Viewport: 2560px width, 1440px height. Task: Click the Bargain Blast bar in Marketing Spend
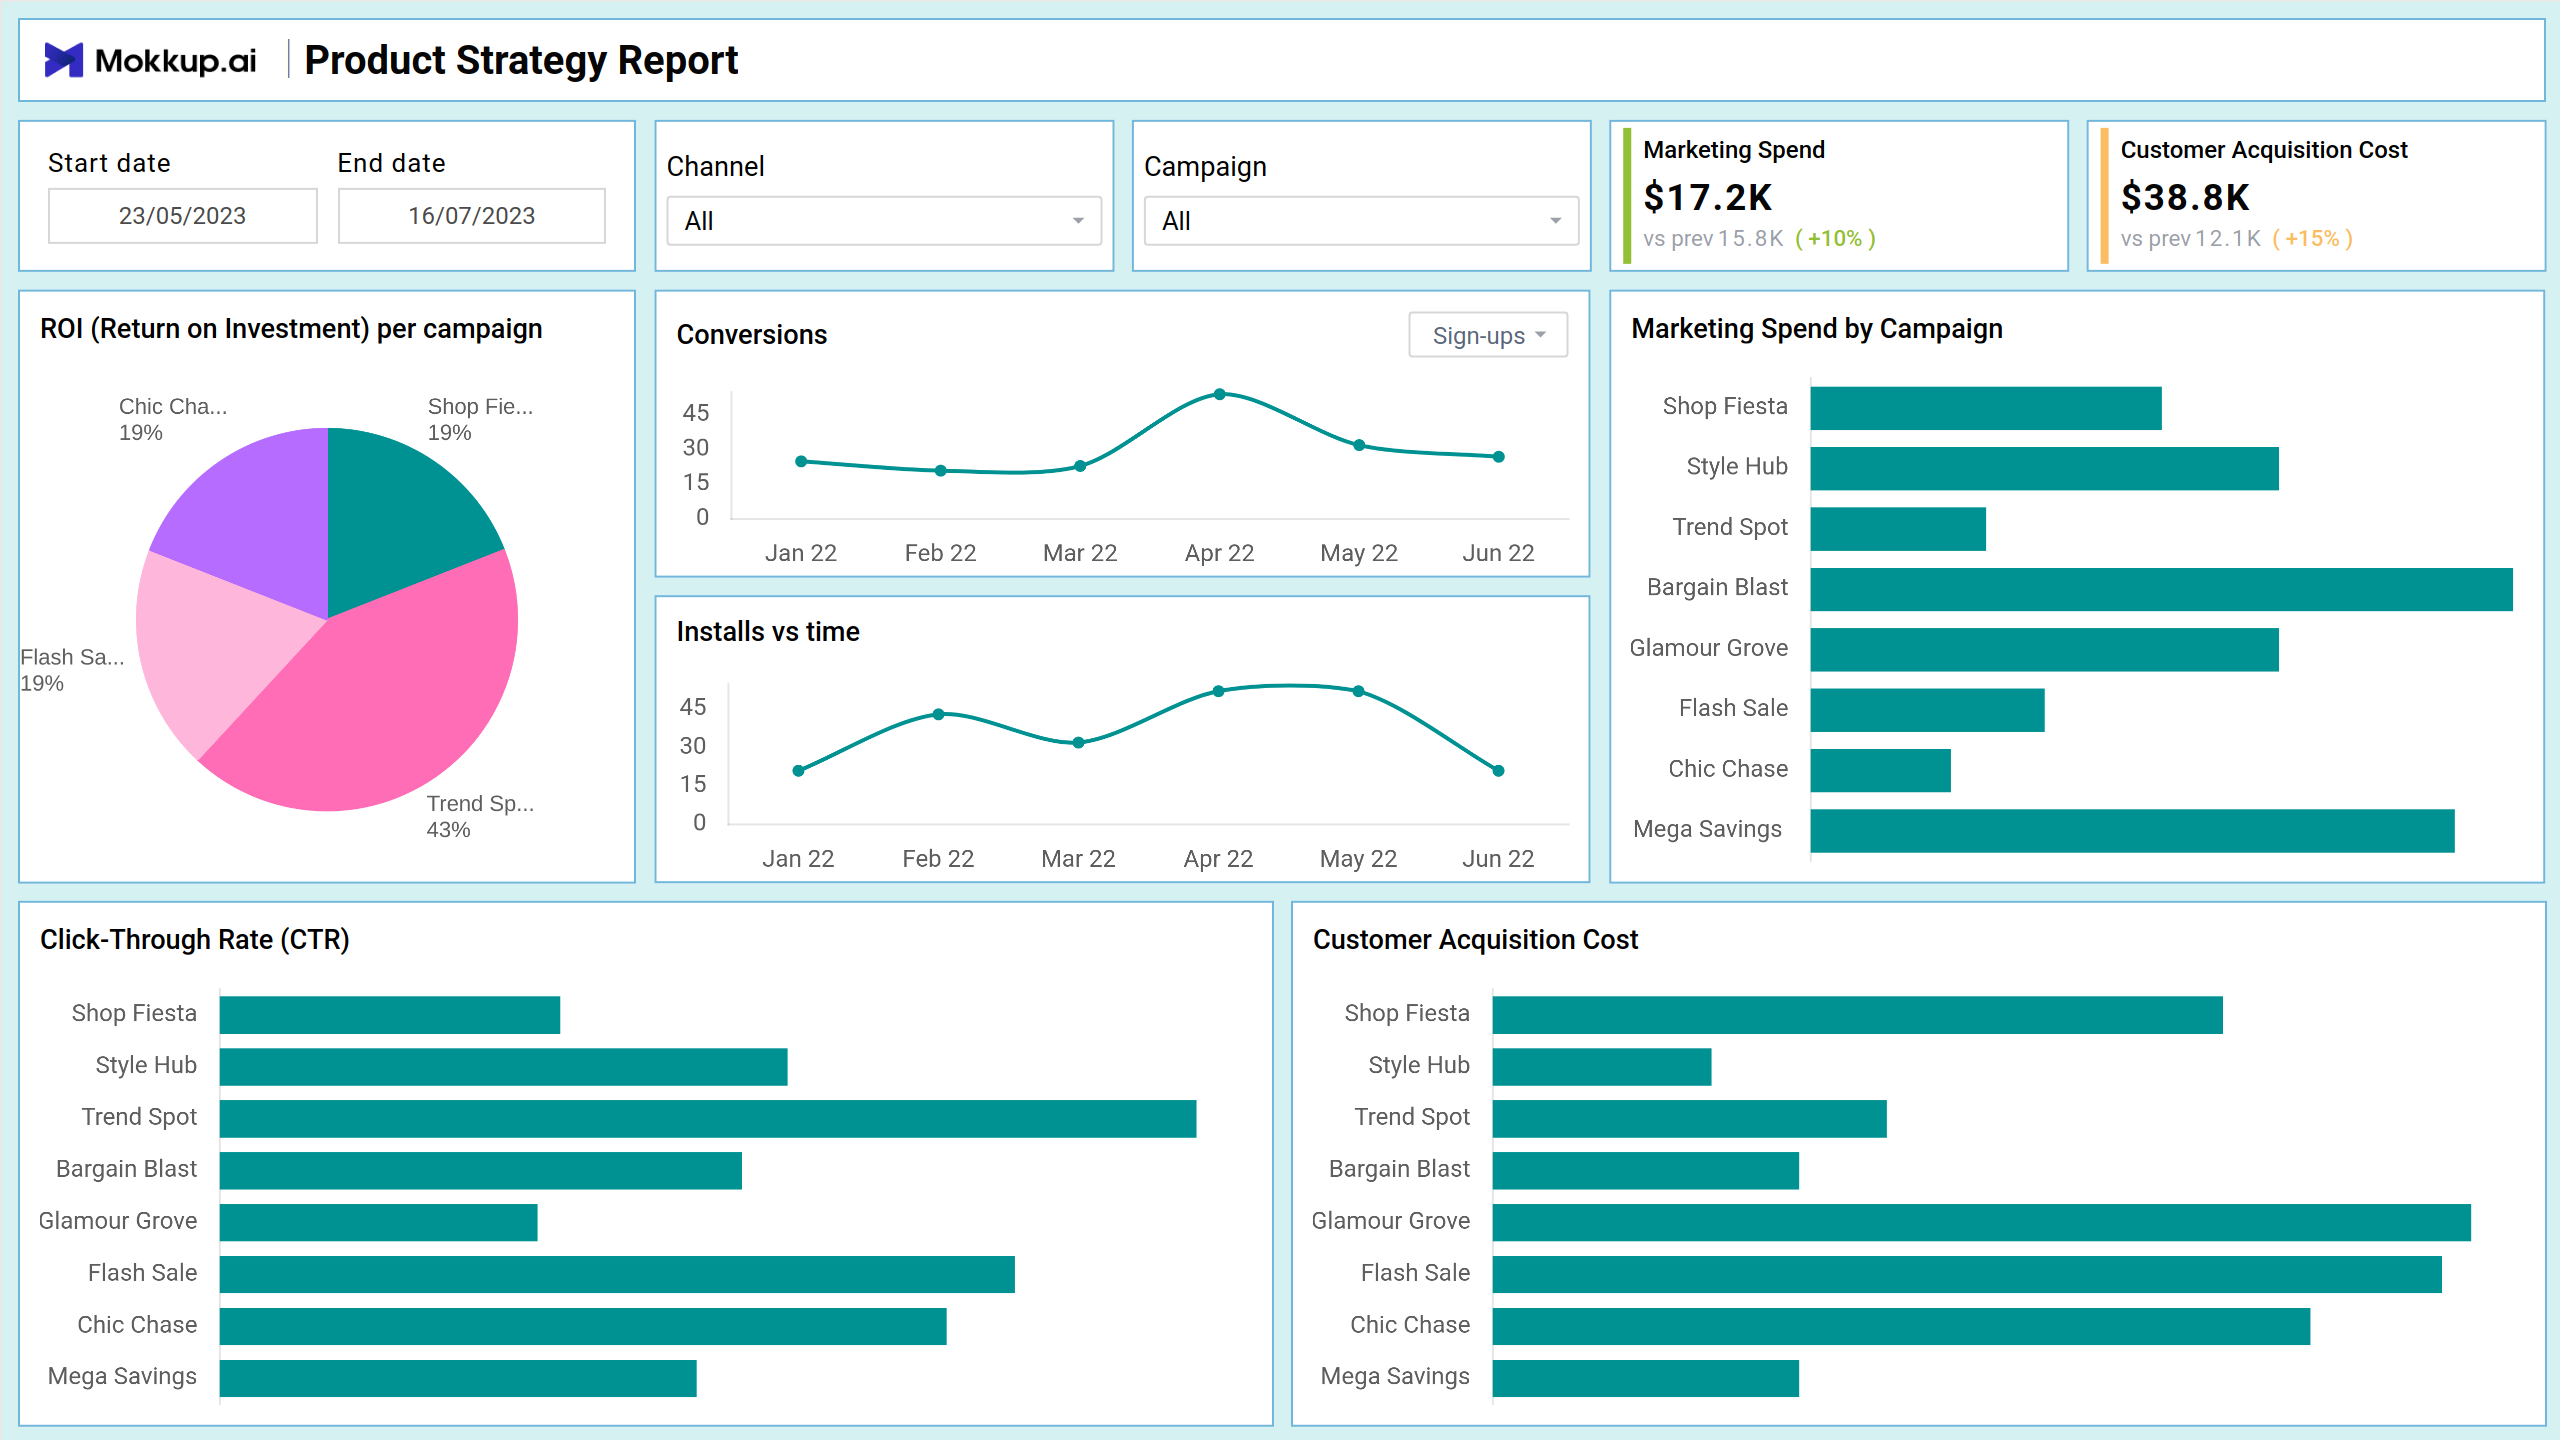coord(2161,589)
